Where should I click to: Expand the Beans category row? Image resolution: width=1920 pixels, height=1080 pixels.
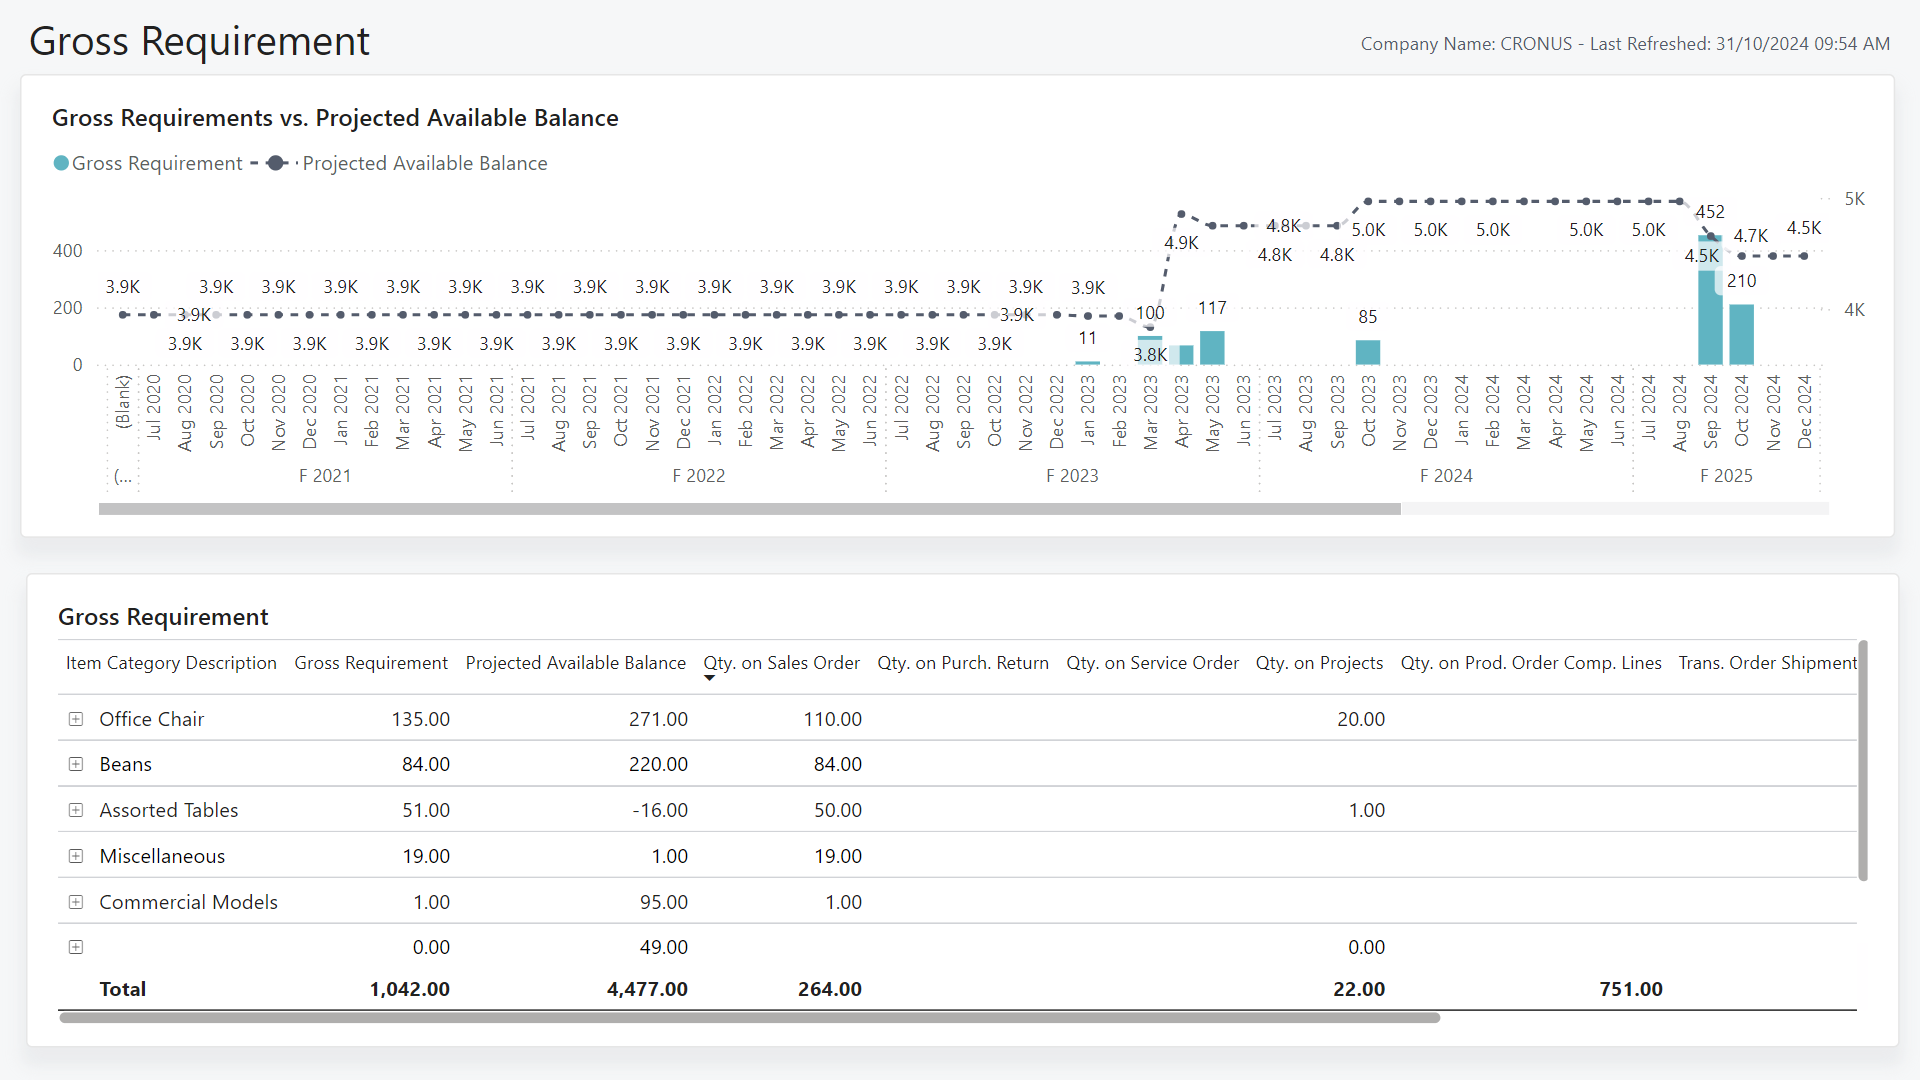tap(76, 764)
